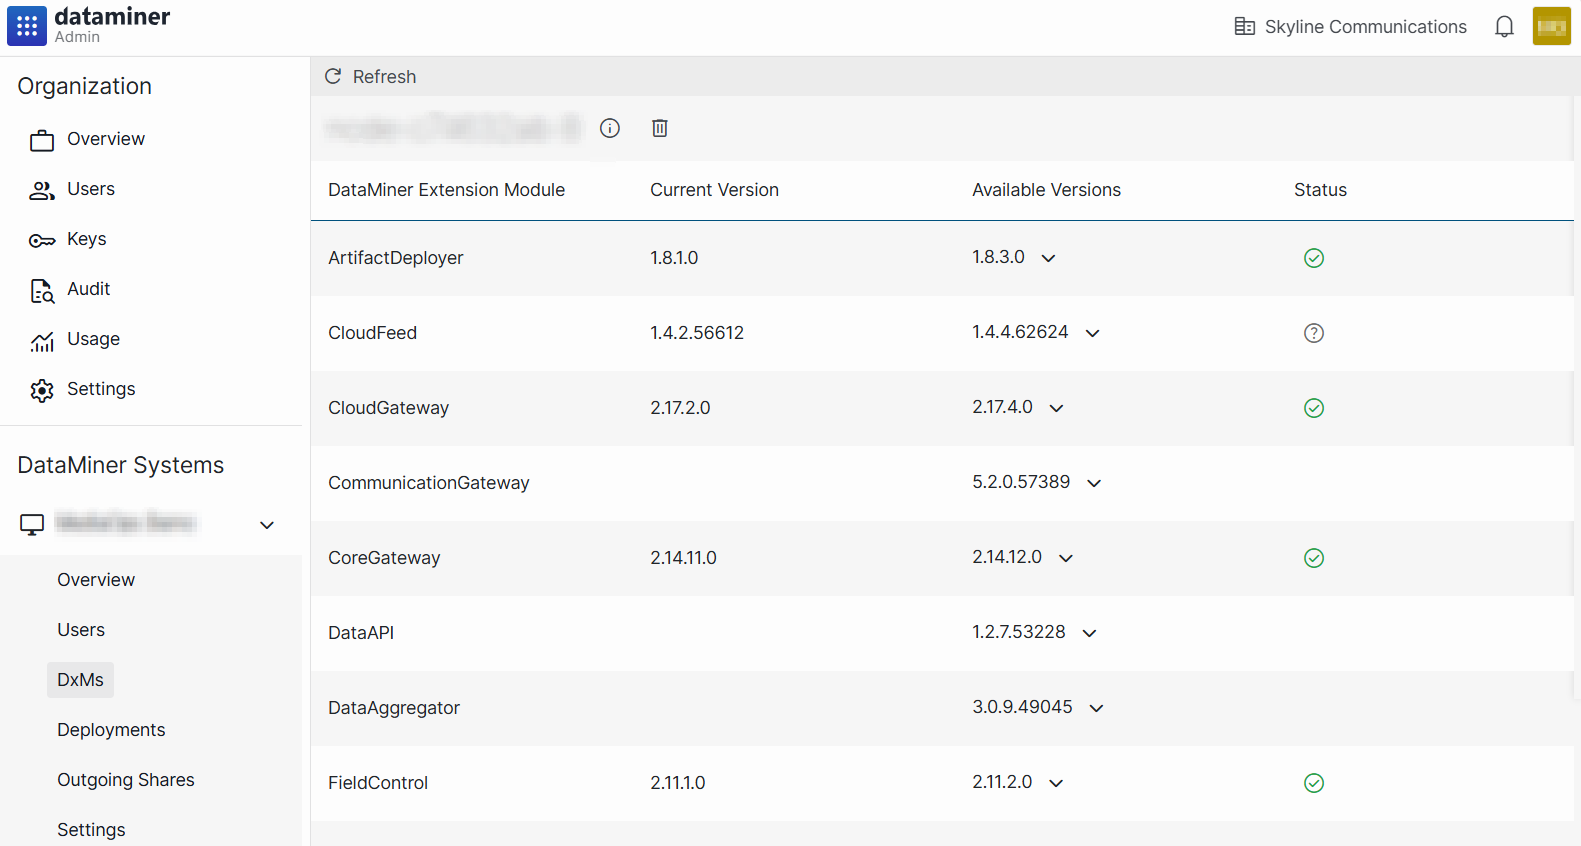
Task: Select the CommunicationGateway row name
Action: pos(429,483)
